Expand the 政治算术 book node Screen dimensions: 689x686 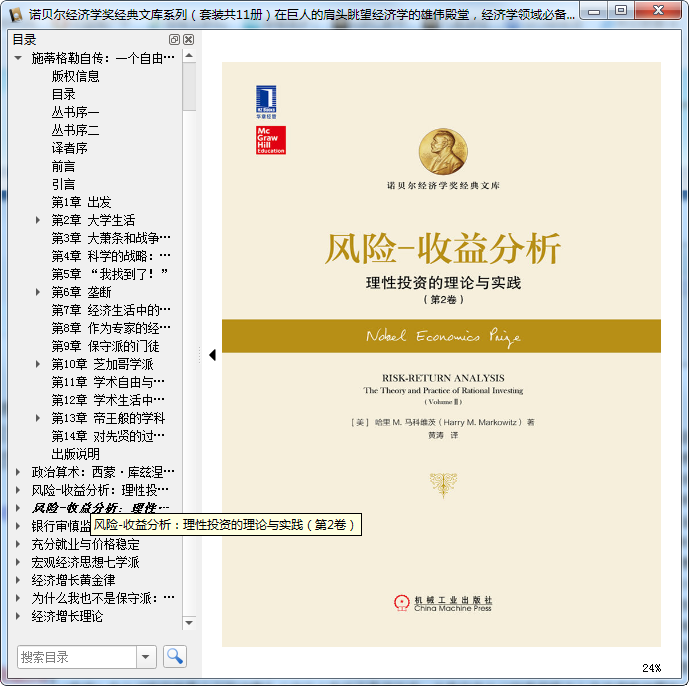point(18,472)
